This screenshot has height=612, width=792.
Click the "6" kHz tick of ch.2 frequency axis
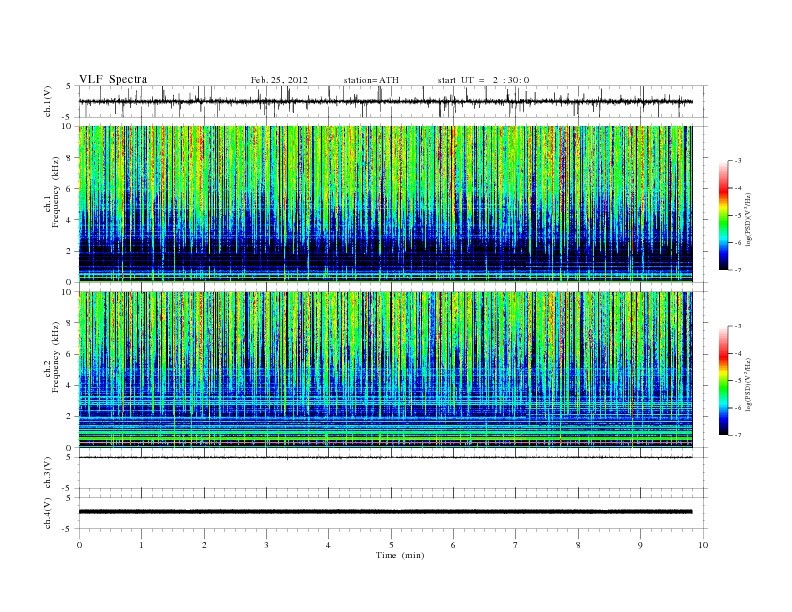coord(69,354)
